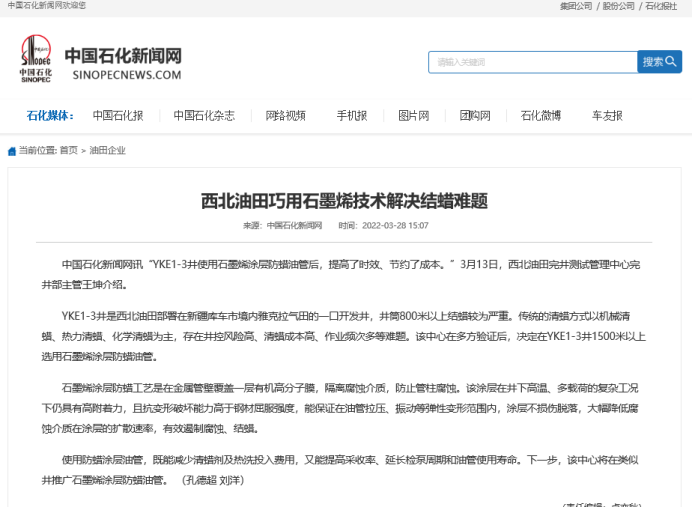The height and width of the screenshot is (507, 692).
Task: Click the SINOPECNEWS.COM text
Action: coord(127,75)
